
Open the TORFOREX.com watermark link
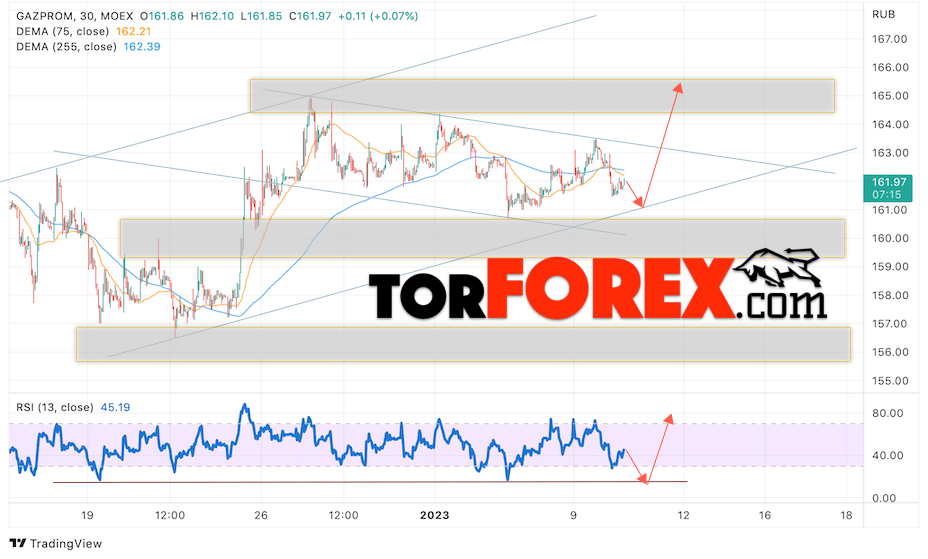tap(598, 288)
